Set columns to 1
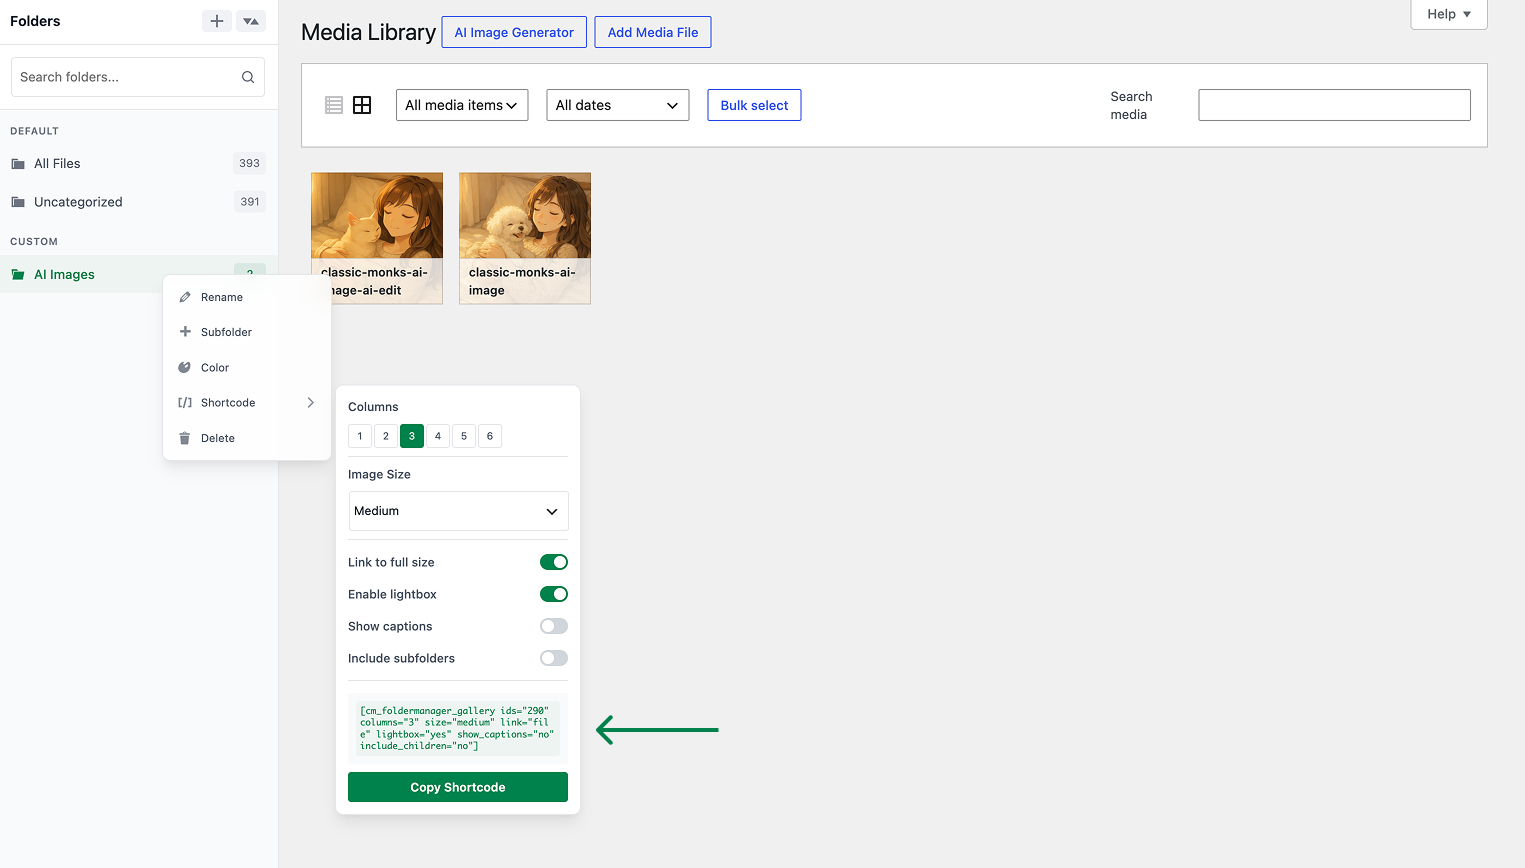 tap(360, 436)
